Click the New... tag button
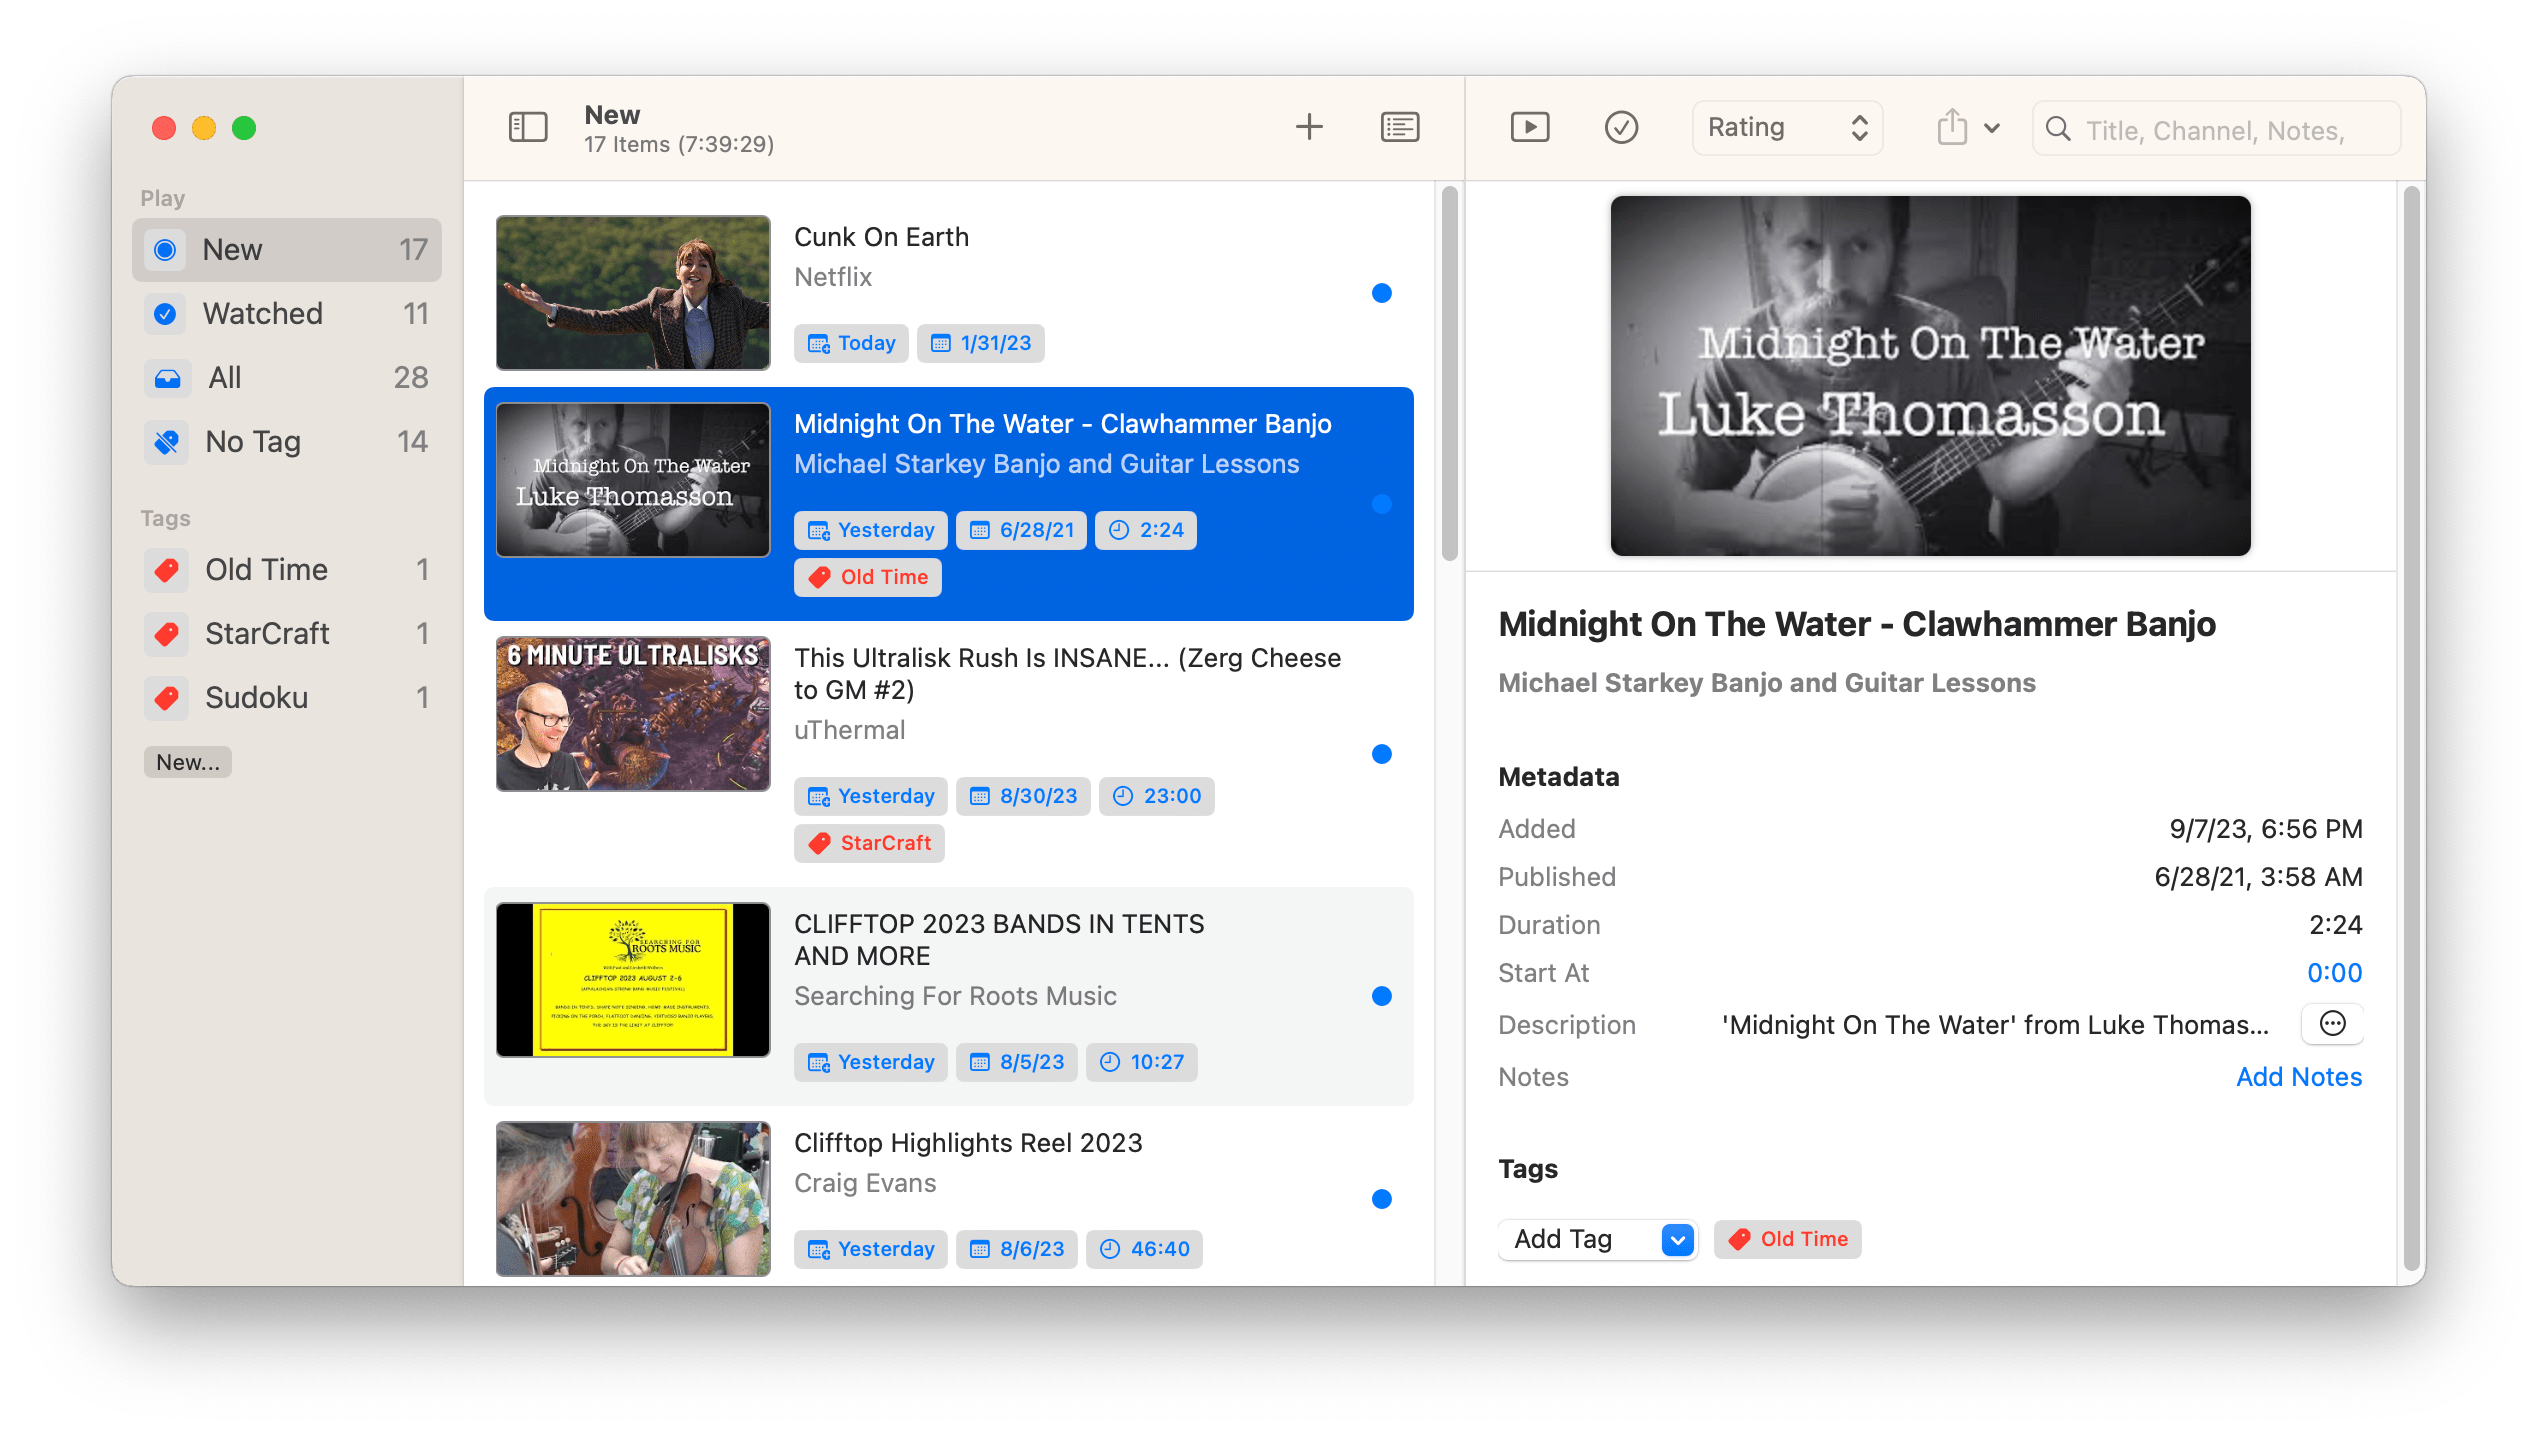This screenshot has width=2538, height=1434. click(x=187, y=762)
